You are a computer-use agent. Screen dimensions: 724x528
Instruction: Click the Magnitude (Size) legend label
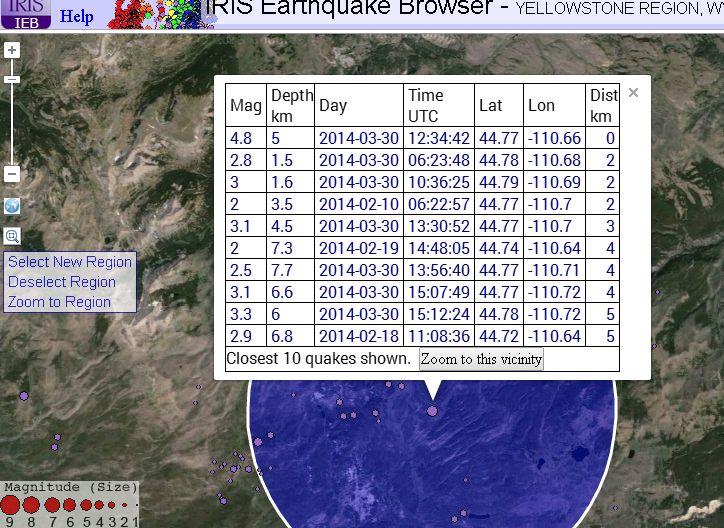coord(71,487)
